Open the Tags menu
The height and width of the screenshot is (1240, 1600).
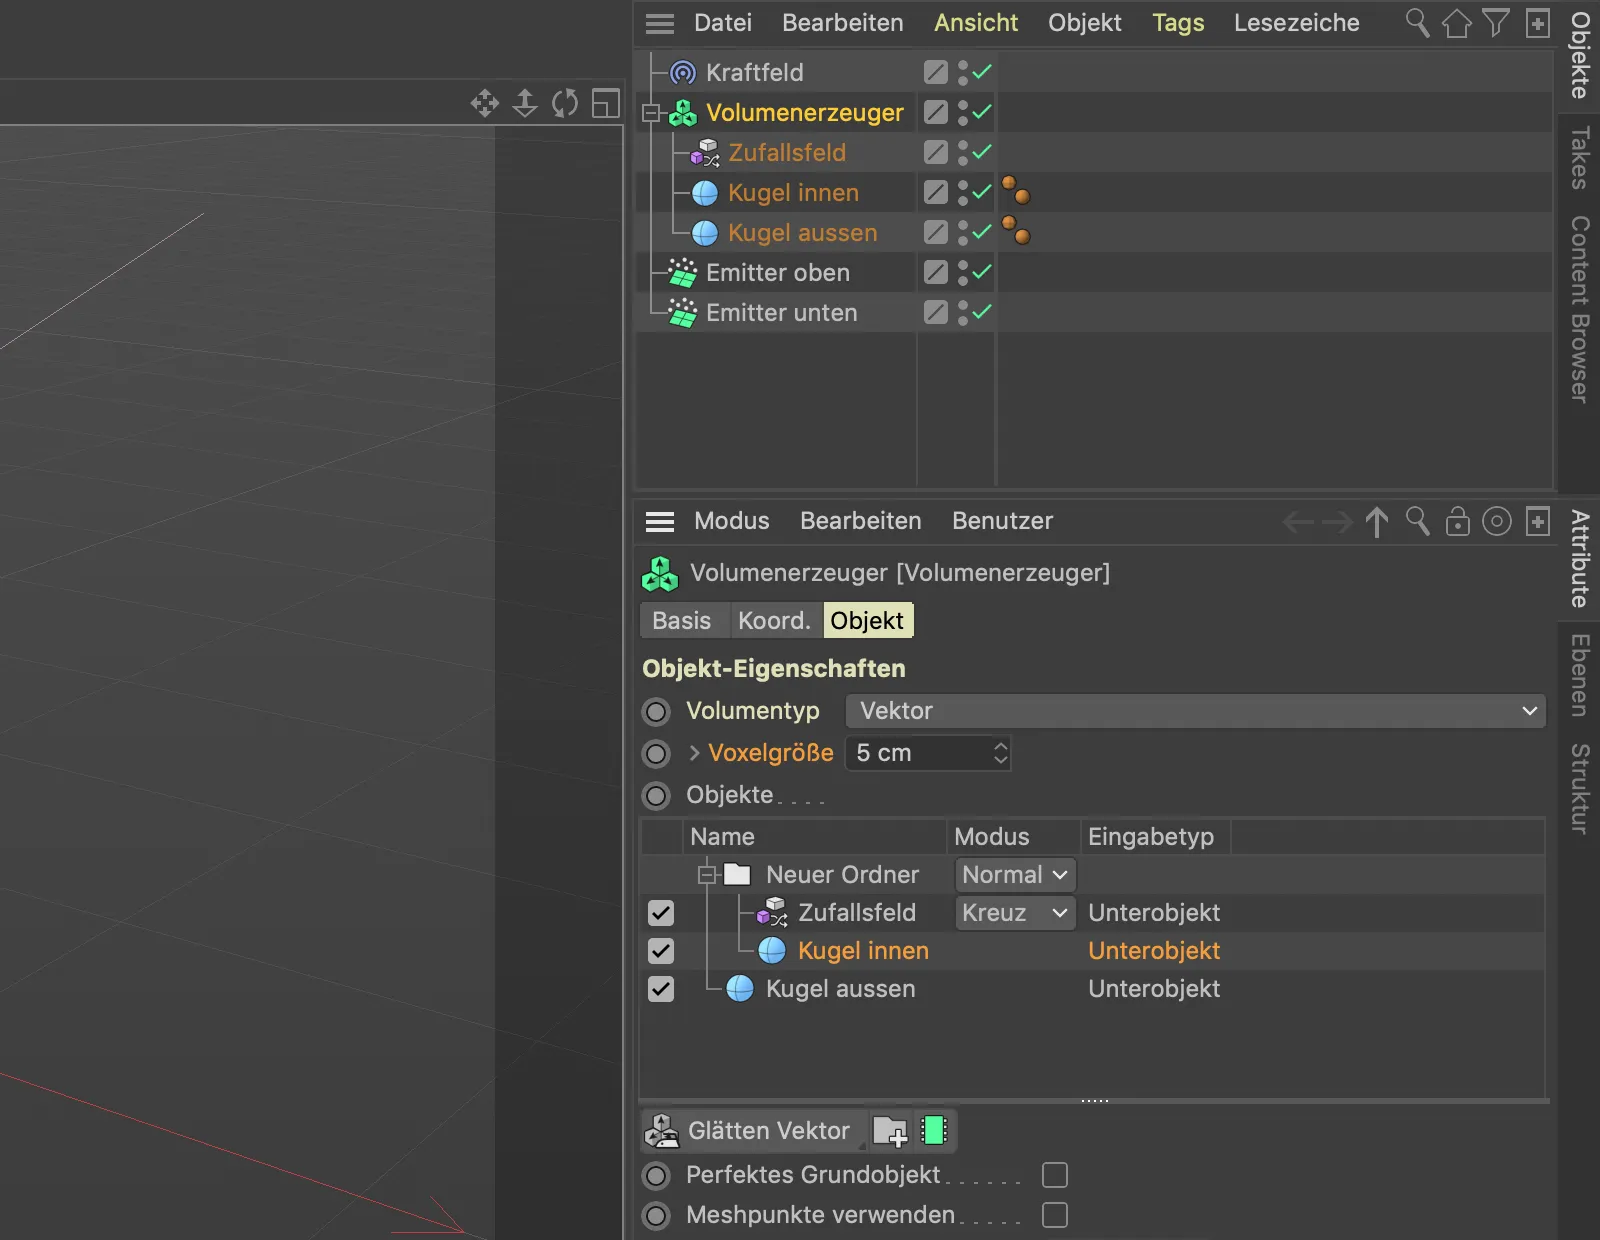point(1178,23)
